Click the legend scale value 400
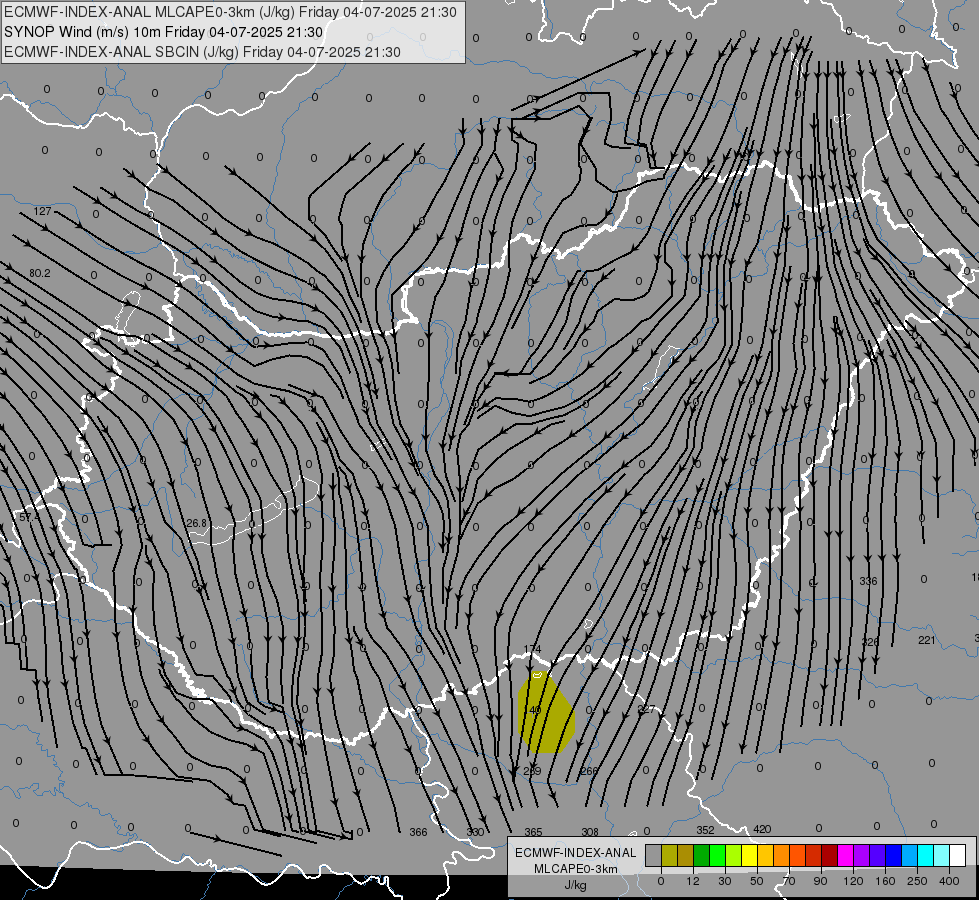 pos(949,881)
